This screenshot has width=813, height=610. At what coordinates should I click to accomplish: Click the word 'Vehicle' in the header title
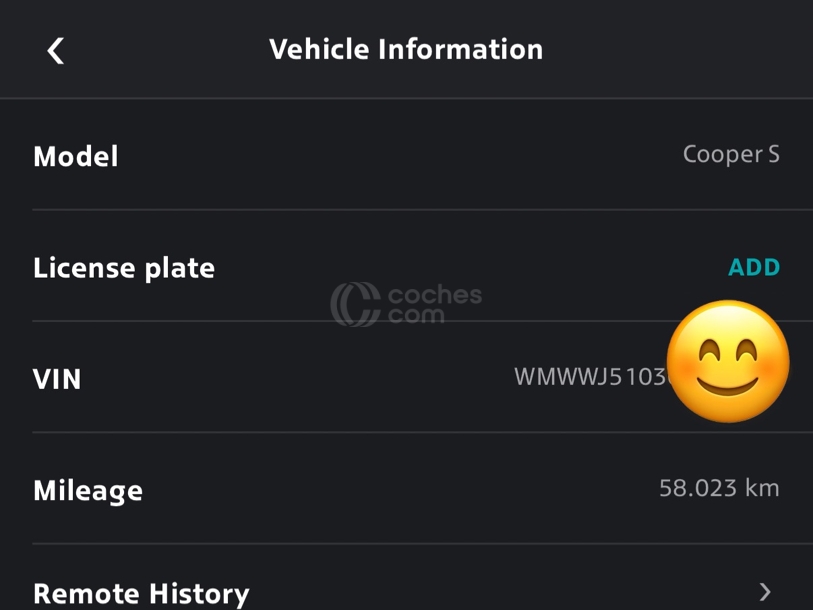(321, 49)
